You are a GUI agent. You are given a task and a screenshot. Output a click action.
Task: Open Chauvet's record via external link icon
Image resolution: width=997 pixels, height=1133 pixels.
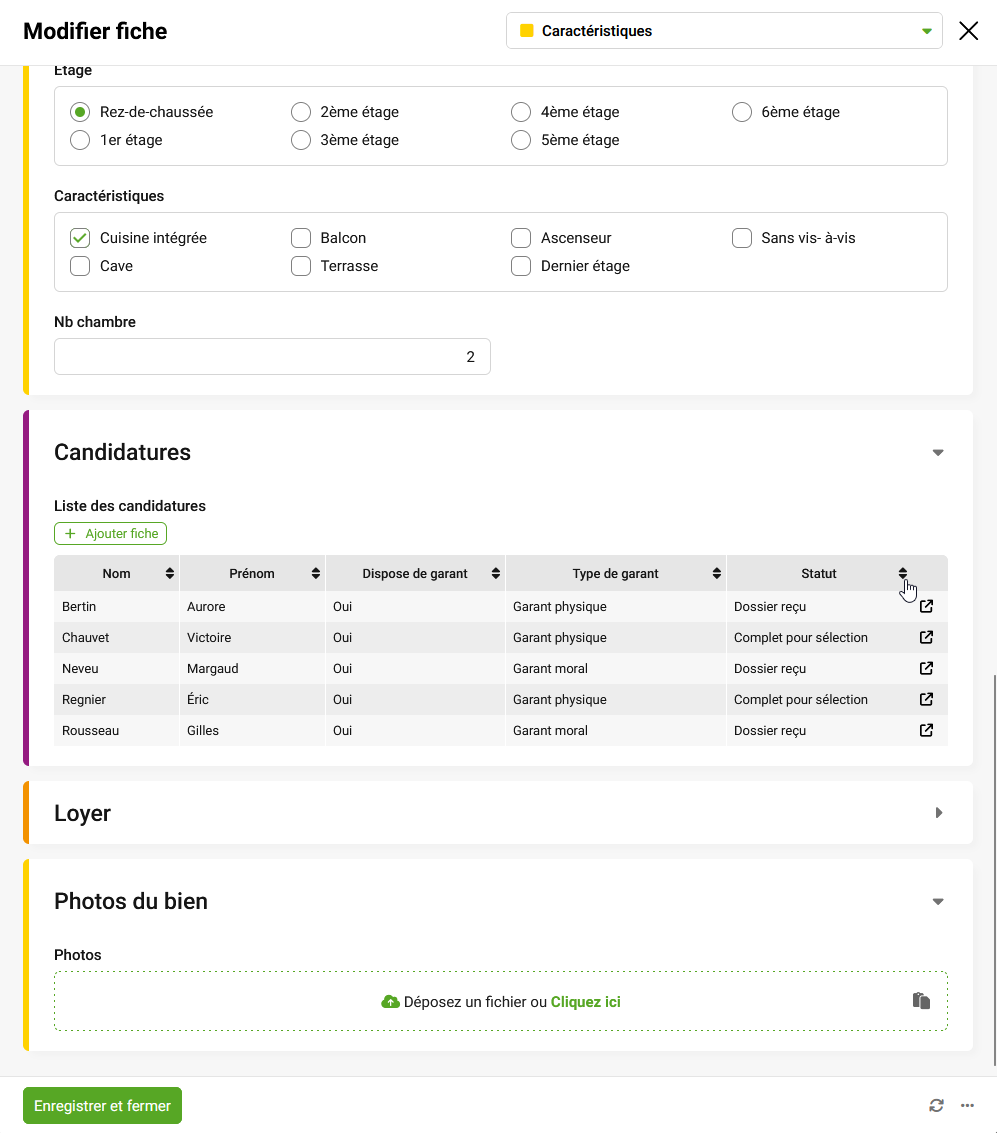(x=926, y=637)
